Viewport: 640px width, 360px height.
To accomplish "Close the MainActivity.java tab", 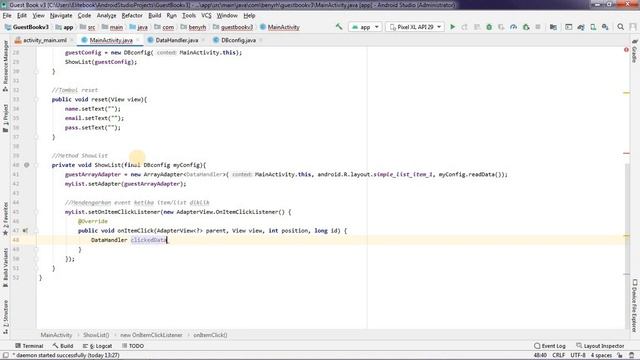I will [x=138, y=40].
